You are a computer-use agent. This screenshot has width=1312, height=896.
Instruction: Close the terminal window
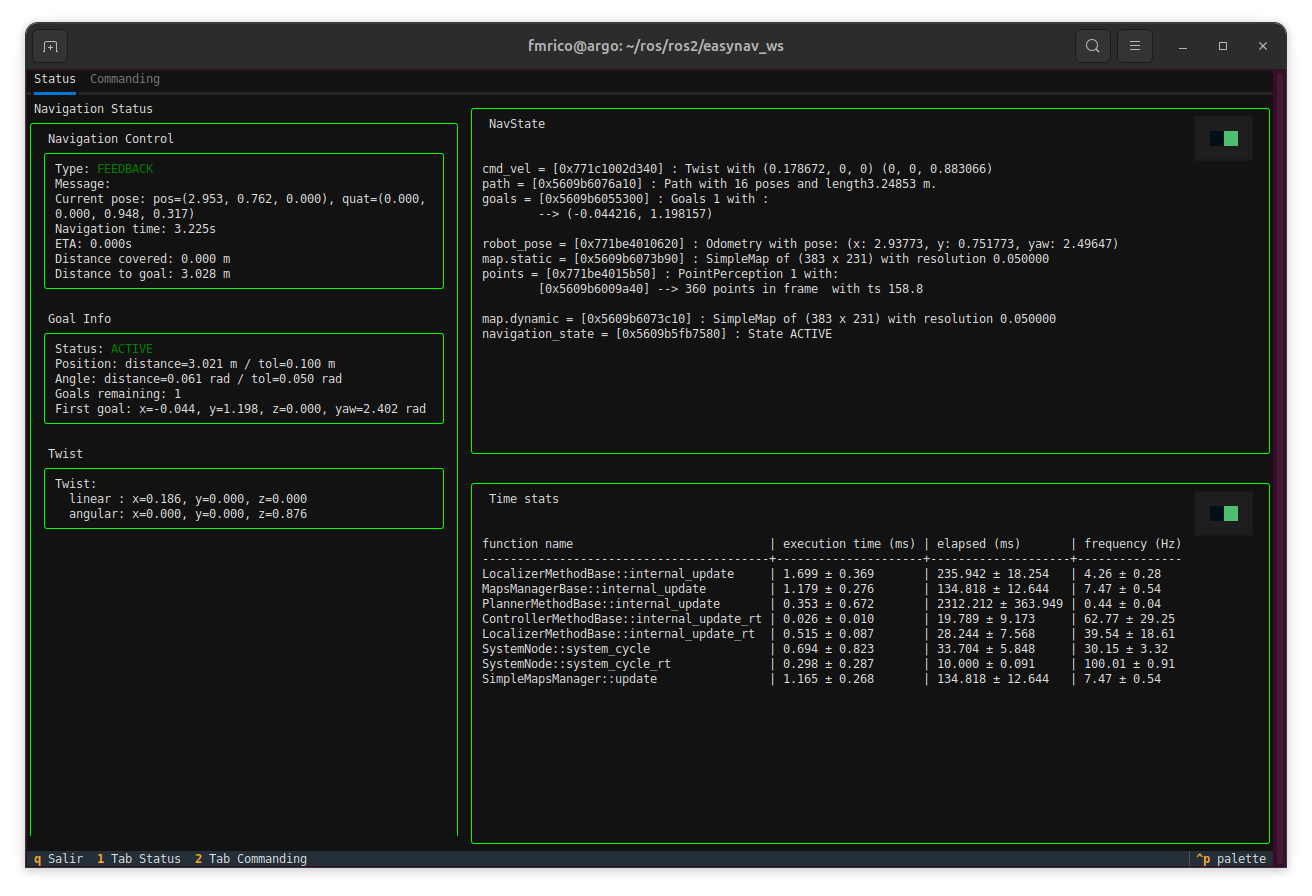click(1263, 46)
